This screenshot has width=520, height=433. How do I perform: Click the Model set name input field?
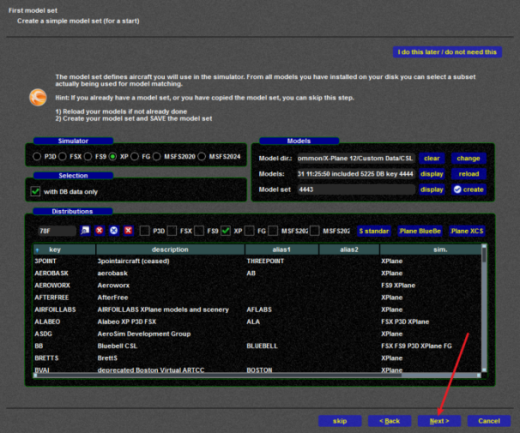pos(356,189)
